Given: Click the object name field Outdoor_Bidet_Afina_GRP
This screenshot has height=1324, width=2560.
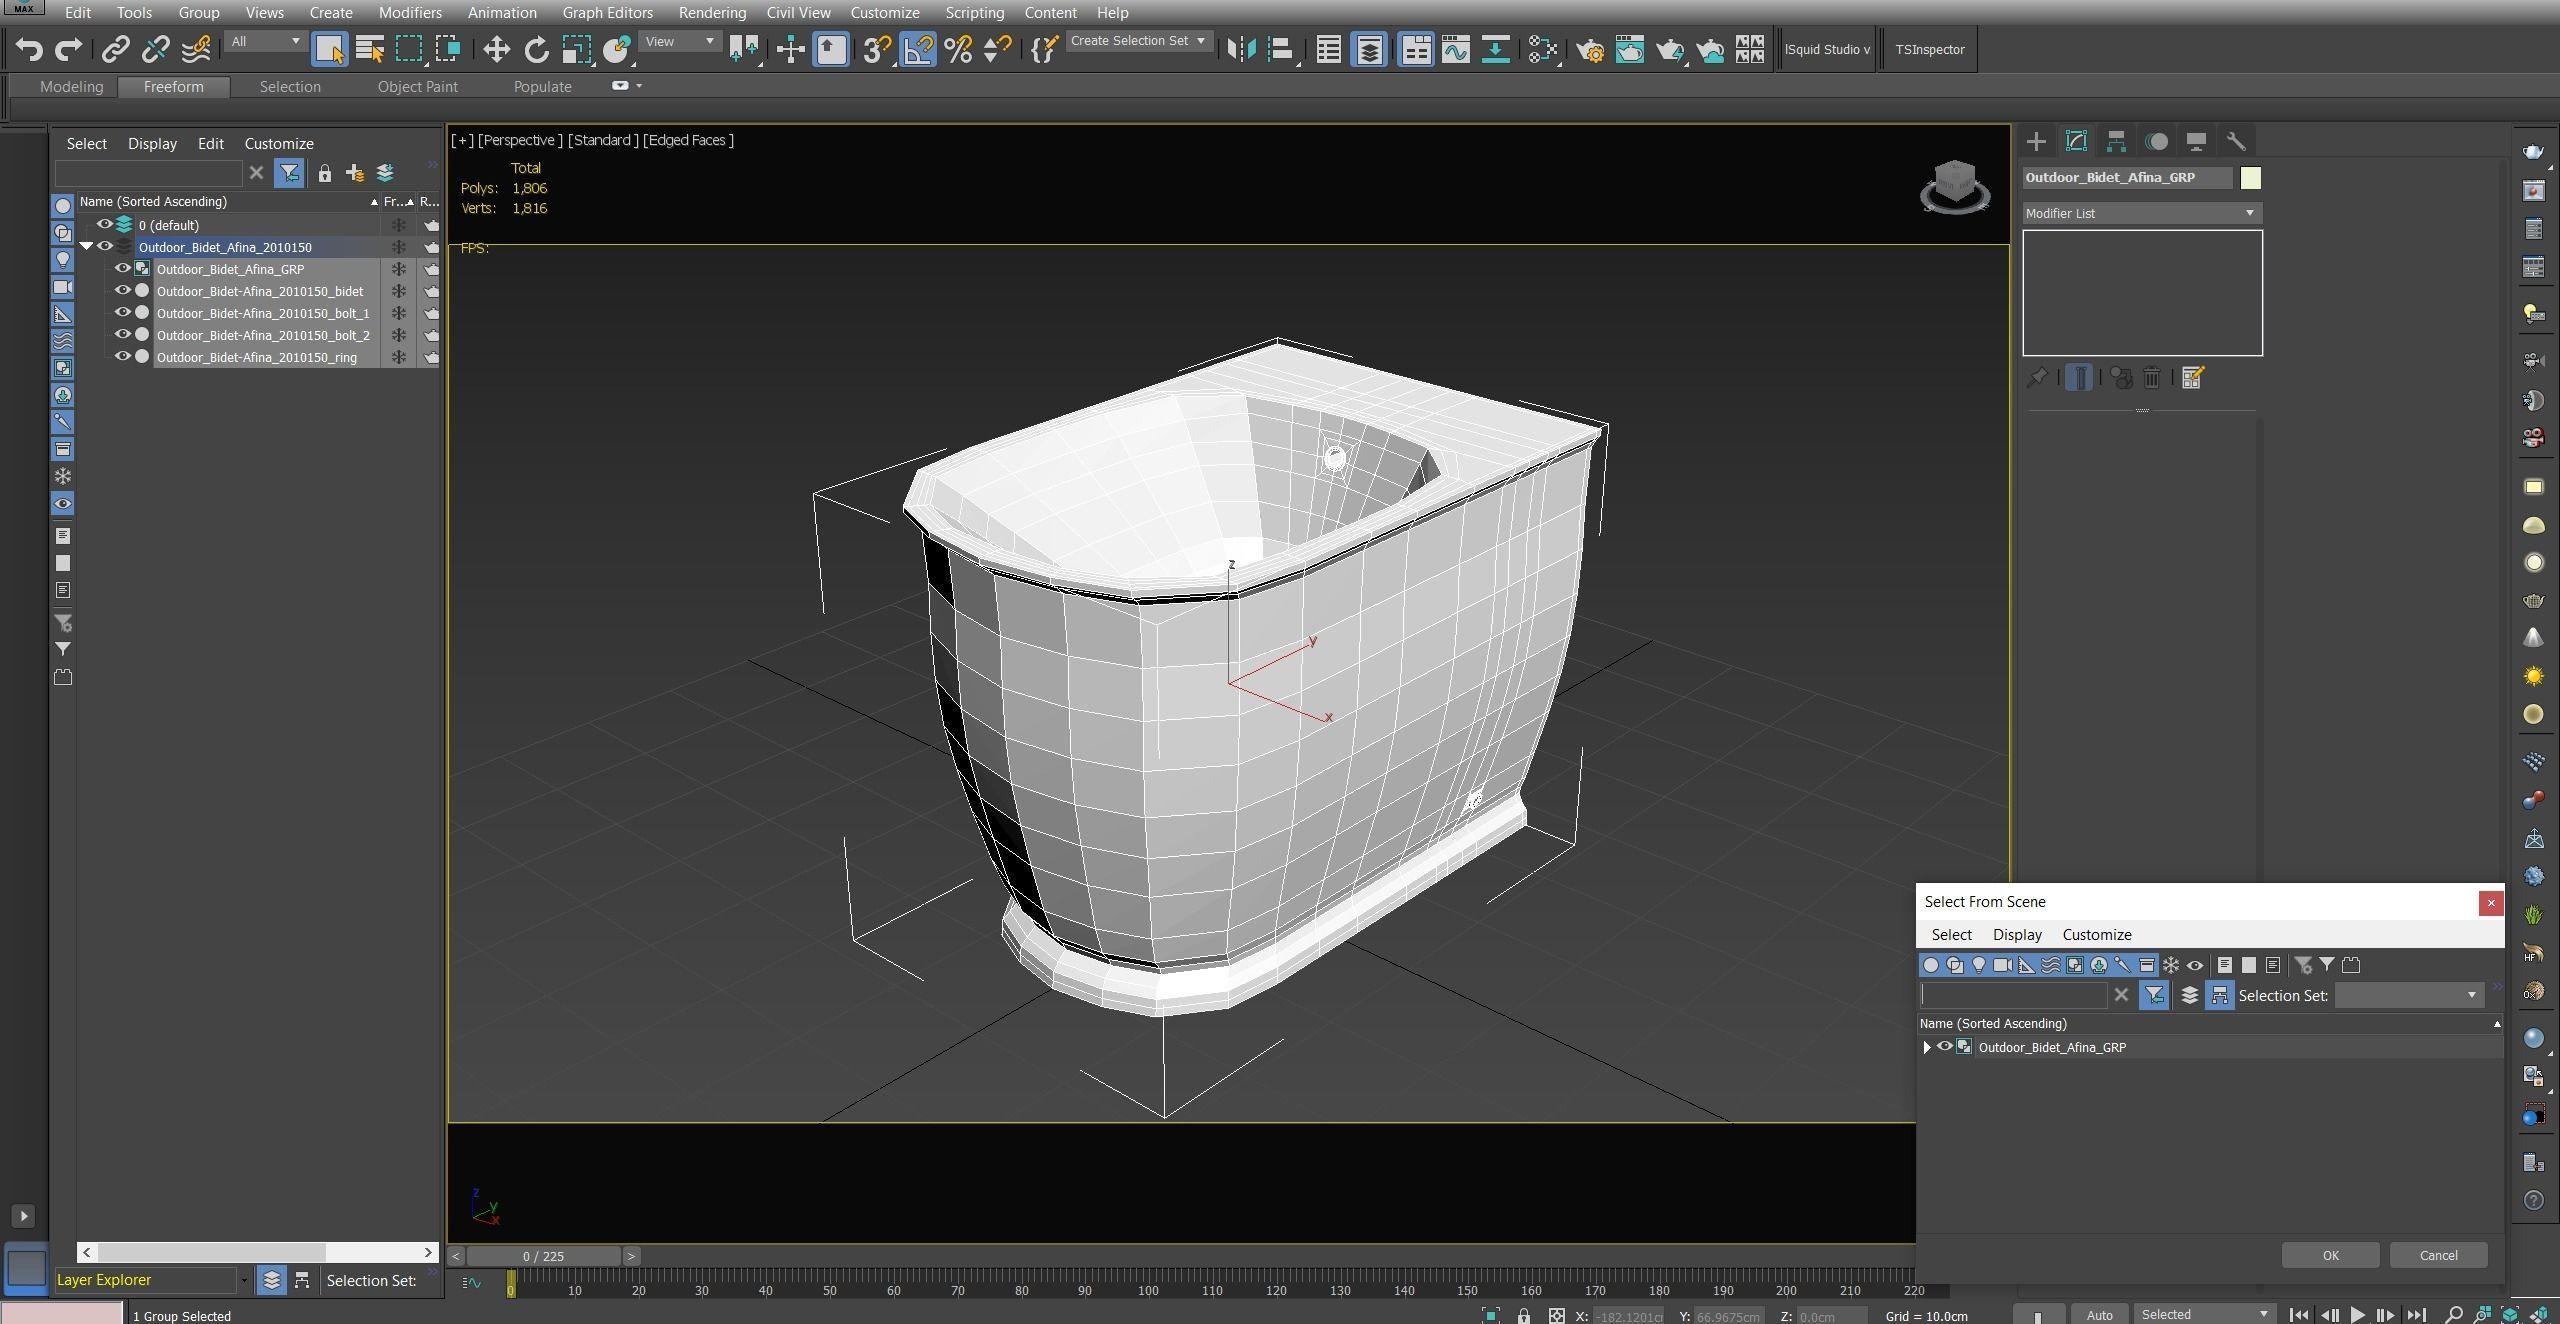Looking at the screenshot, I should pos(2127,177).
